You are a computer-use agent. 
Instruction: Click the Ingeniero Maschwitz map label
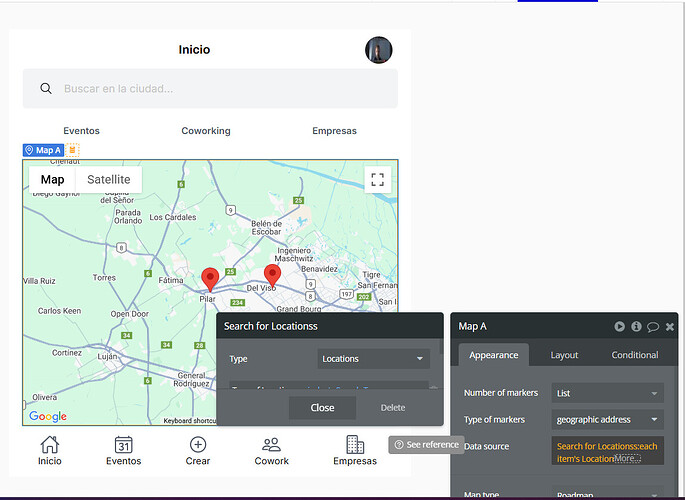[x=294, y=255]
